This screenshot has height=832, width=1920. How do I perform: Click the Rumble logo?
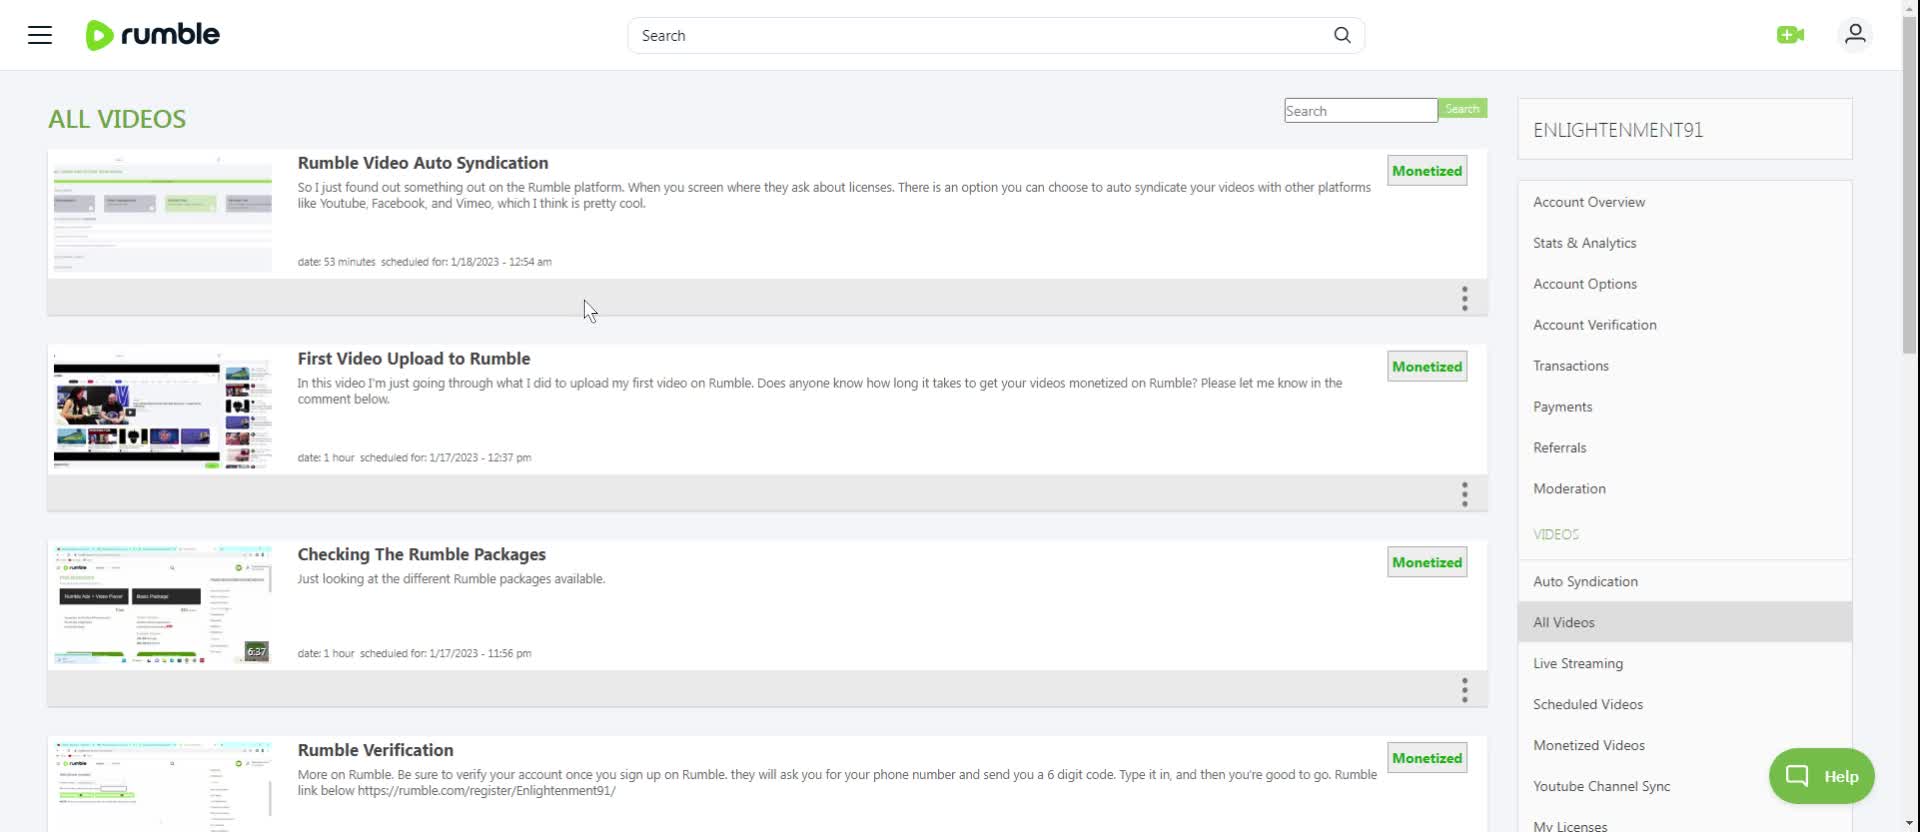coord(153,35)
